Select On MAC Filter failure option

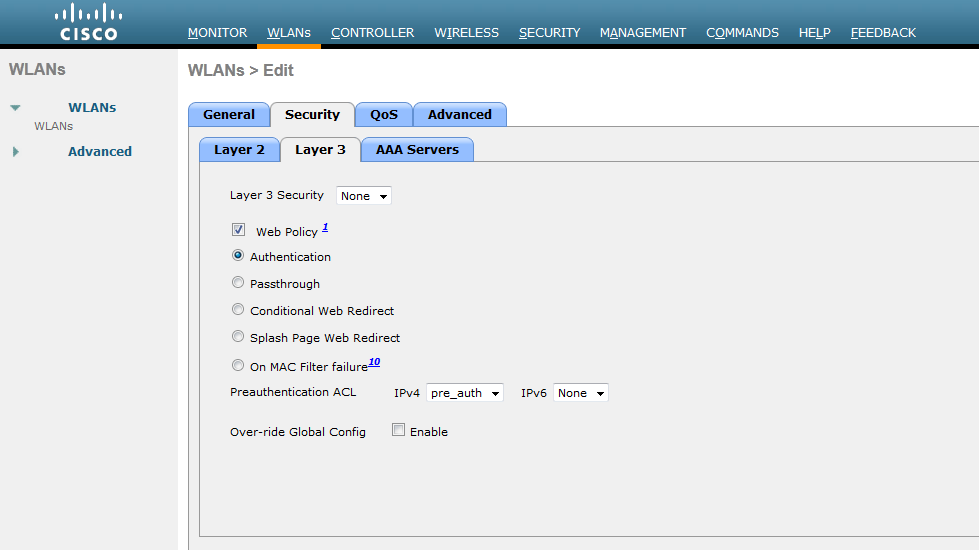pos(238,365)
